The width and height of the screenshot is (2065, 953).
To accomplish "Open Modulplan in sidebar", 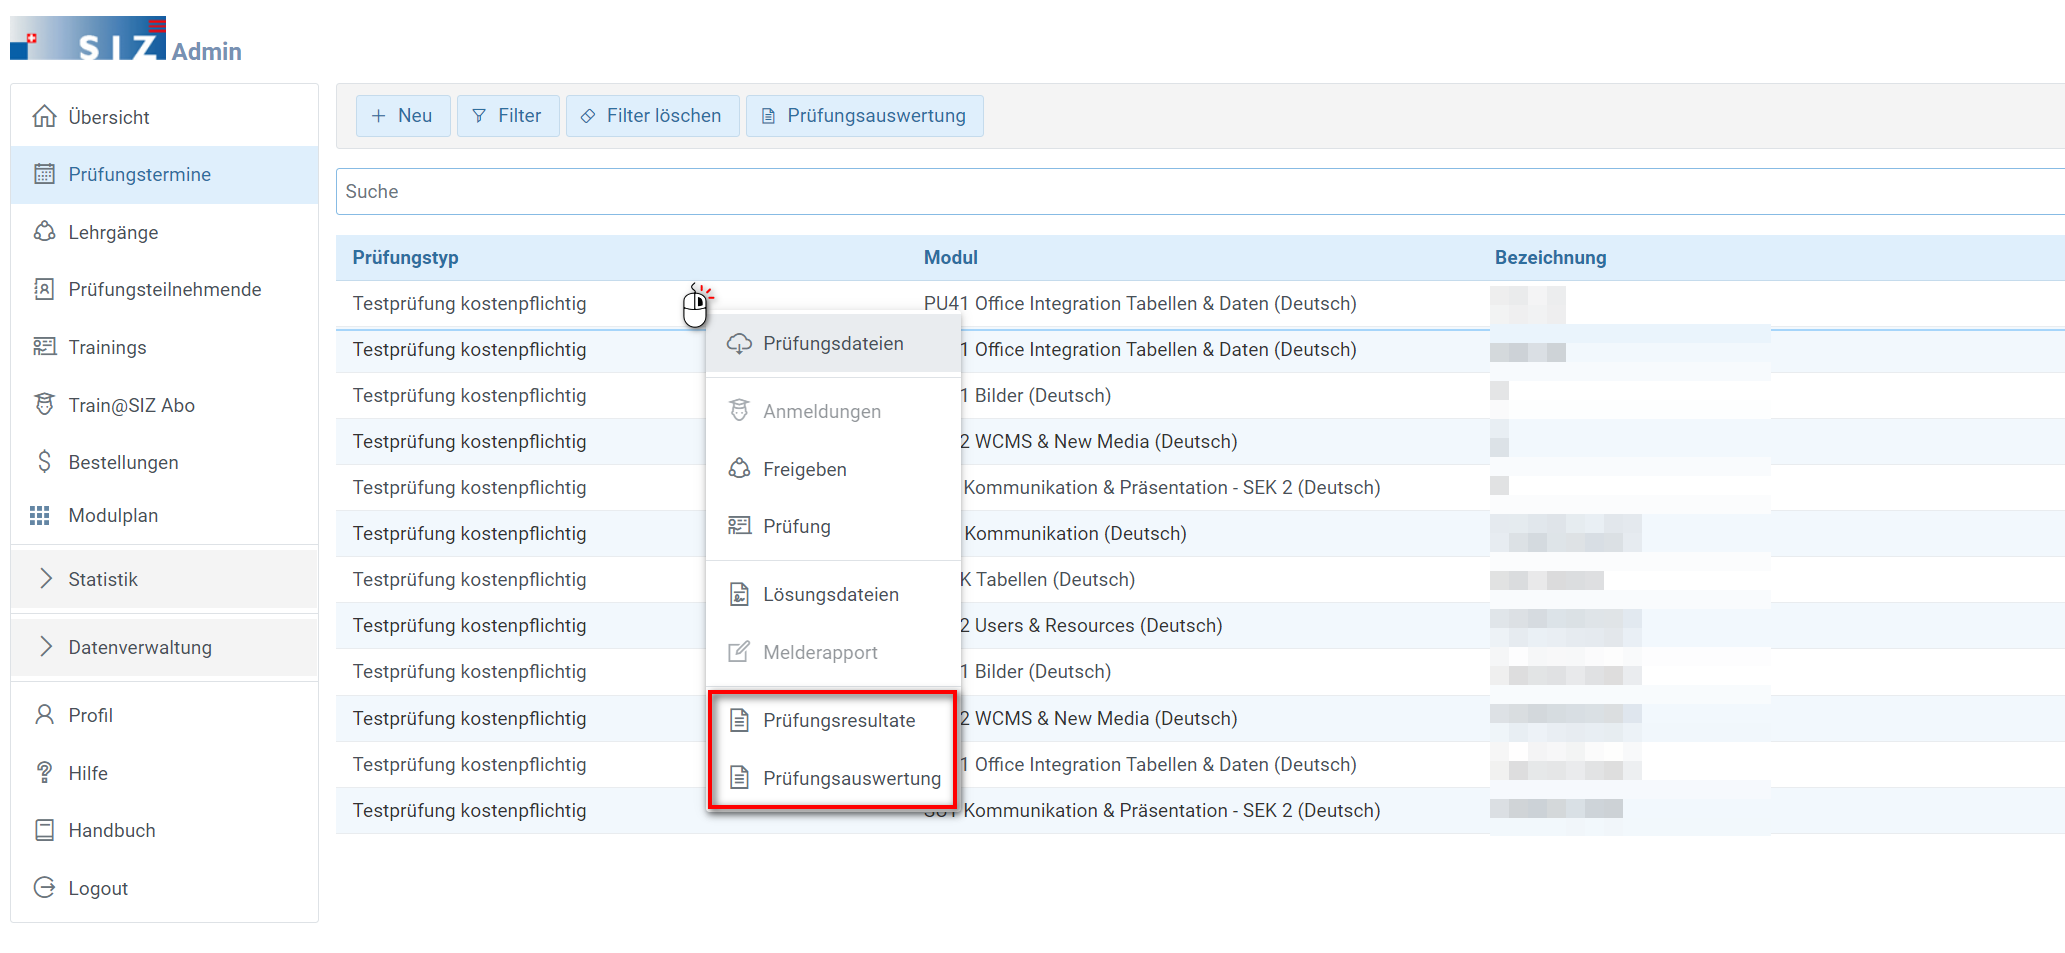I will [164, 515].
